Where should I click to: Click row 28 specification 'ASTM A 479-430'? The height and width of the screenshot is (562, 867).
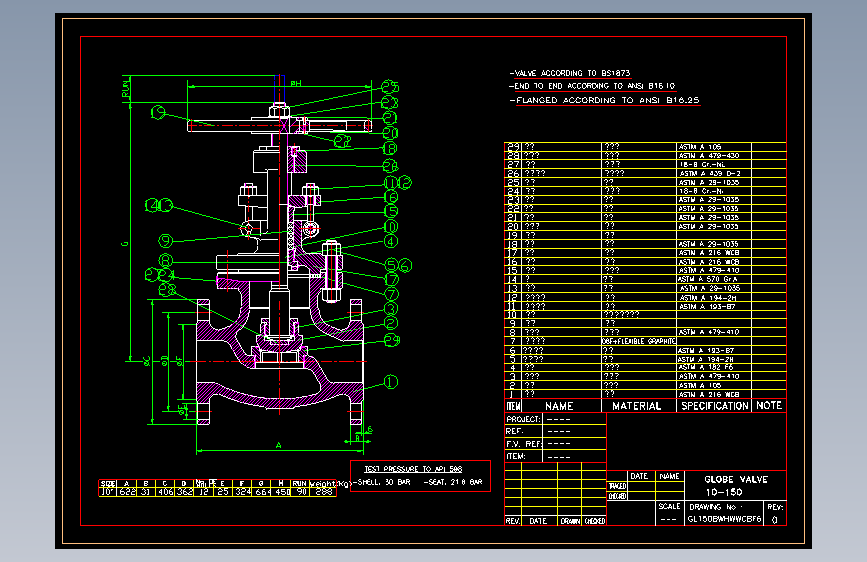[709, 155]
